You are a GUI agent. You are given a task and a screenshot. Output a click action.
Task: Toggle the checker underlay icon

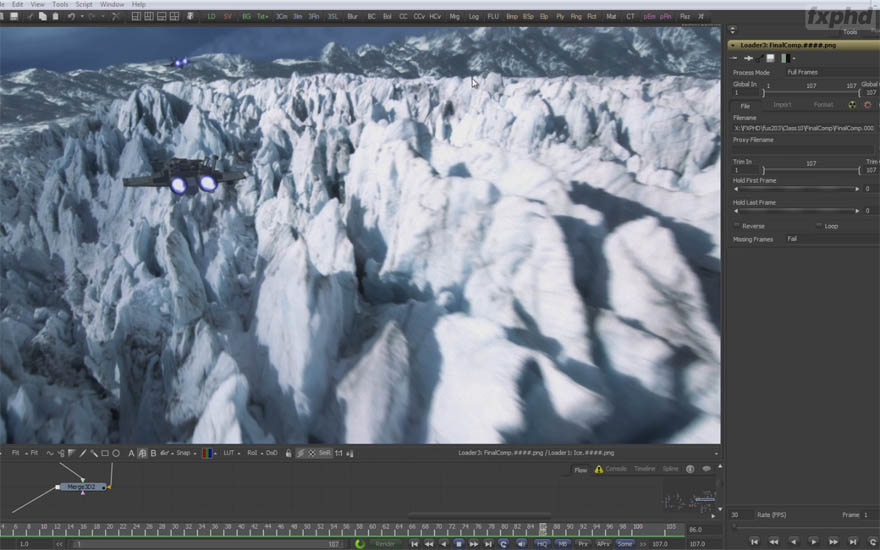point(312,453)
